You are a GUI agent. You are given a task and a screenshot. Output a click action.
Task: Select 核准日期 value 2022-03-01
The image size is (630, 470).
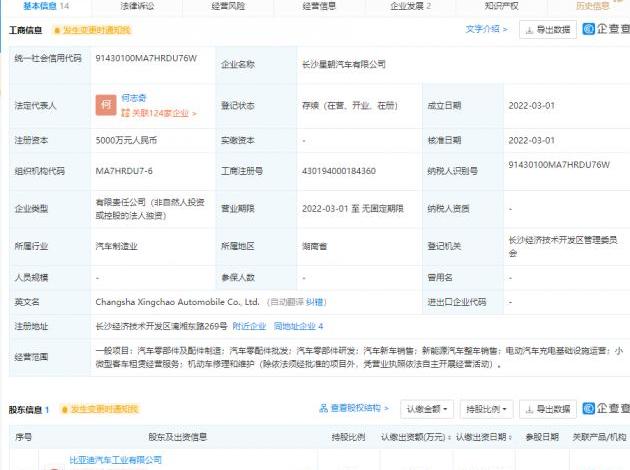pyautogui.click(x=532, y=140)
